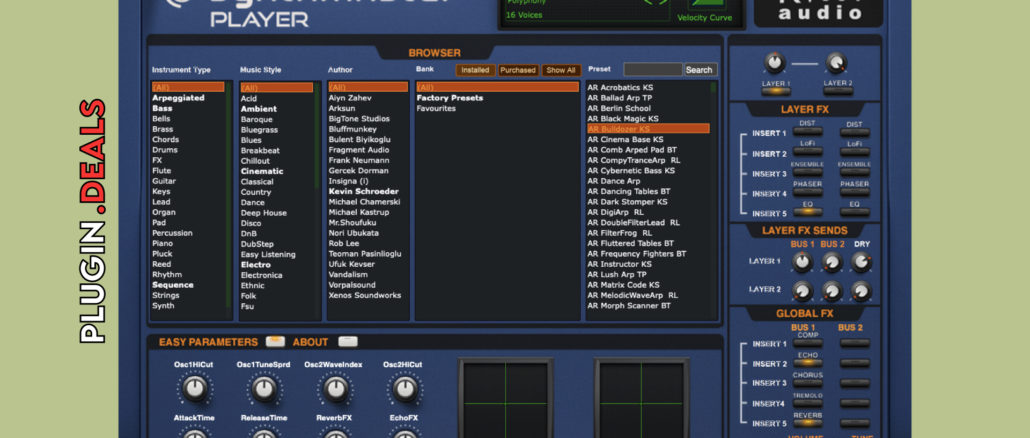Toggle the Global FX TREMOLO insert
Image resolution: width=1030 pixels, height=438 pixels.
pyautogui.click(x=807, y=403)
